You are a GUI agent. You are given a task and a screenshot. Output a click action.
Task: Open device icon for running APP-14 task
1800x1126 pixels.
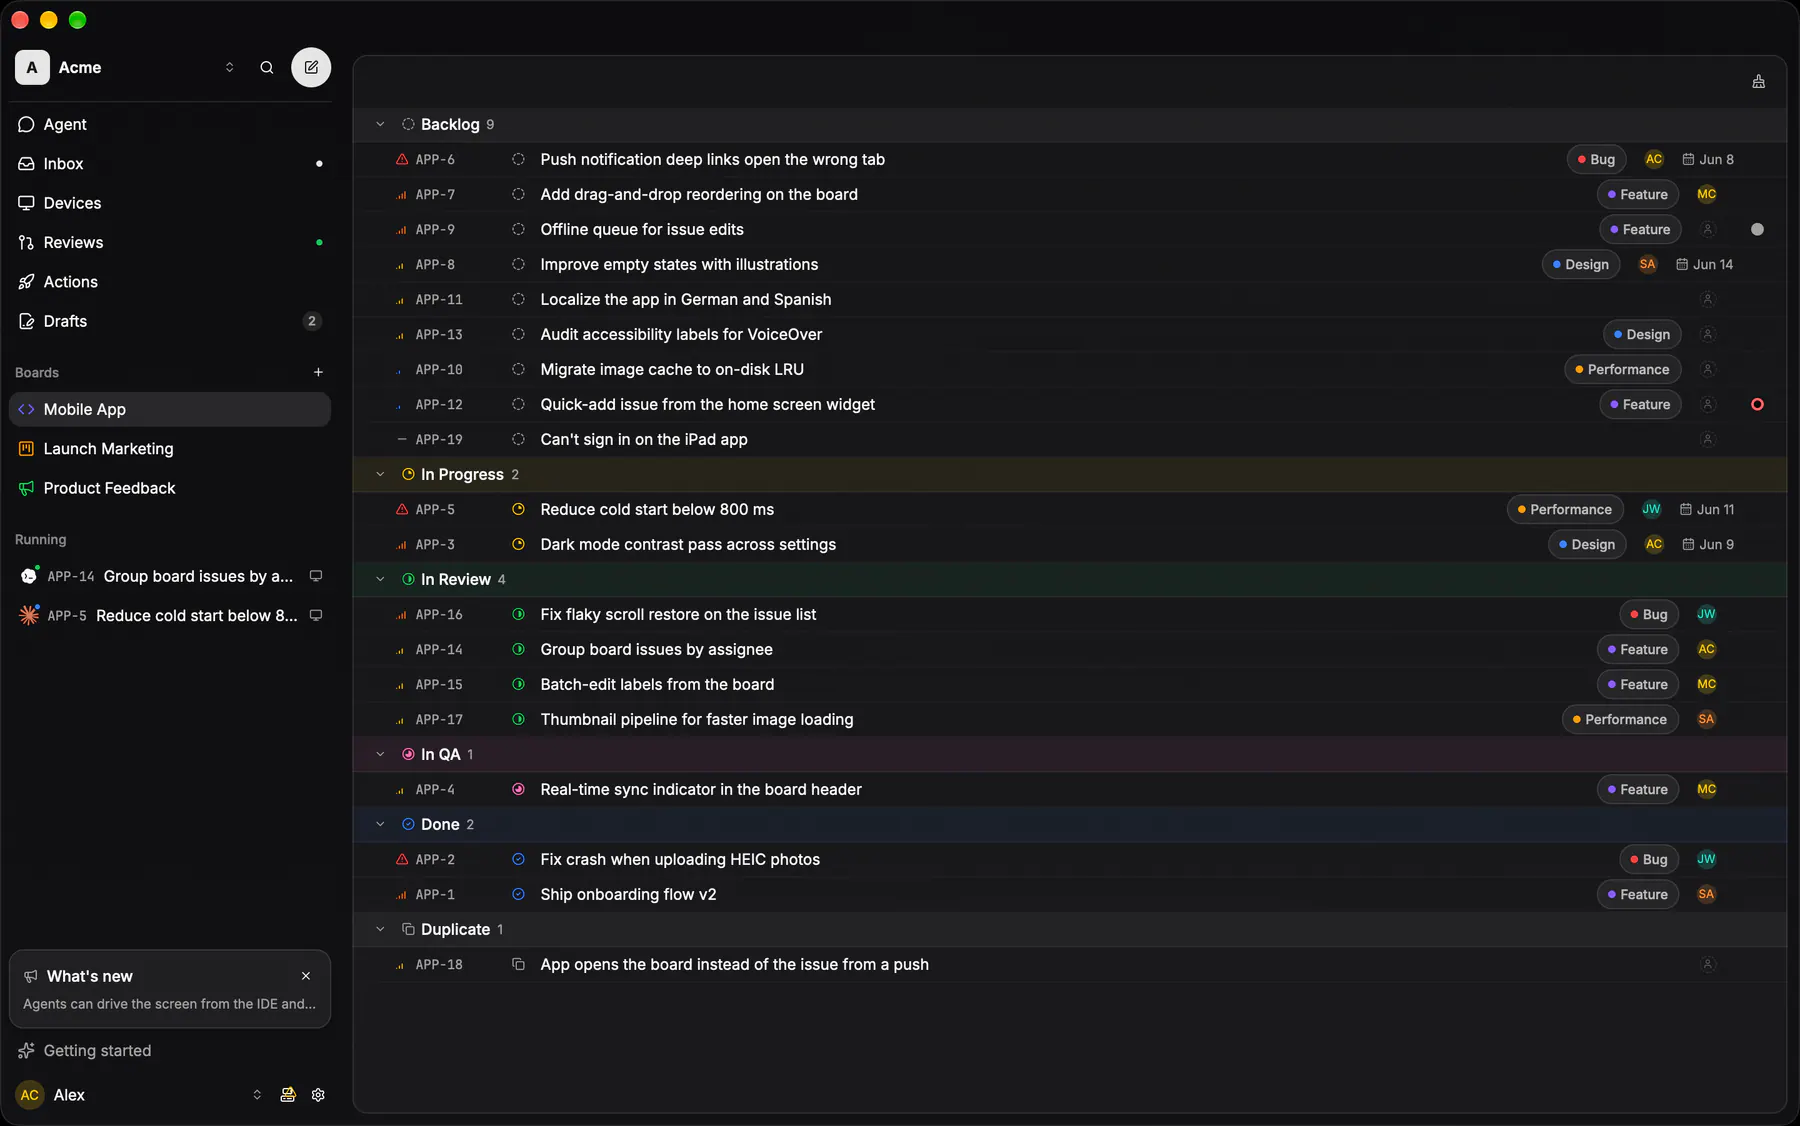point(316,576)
